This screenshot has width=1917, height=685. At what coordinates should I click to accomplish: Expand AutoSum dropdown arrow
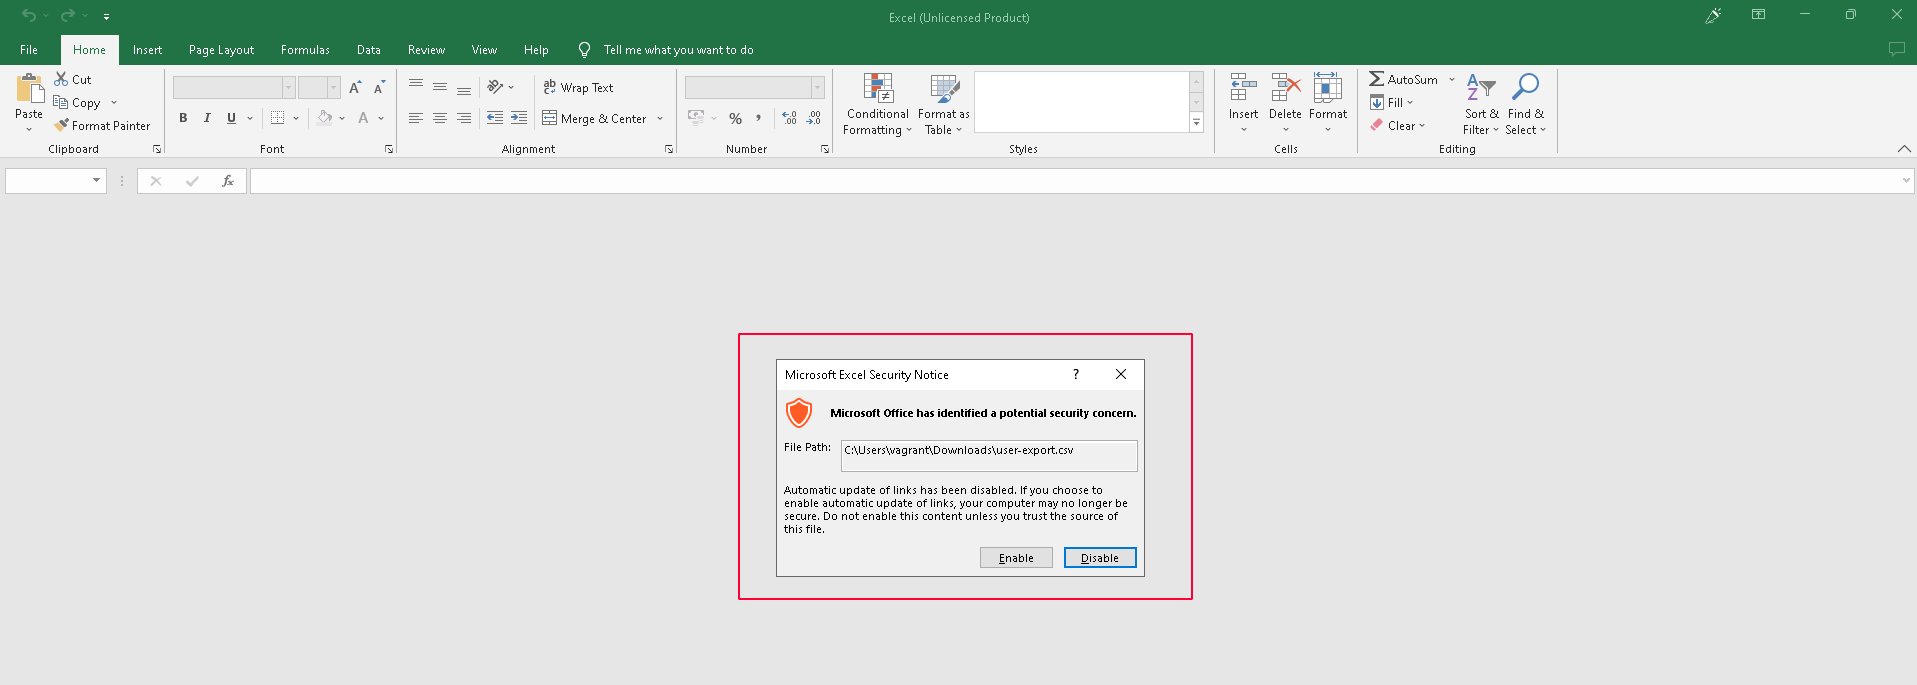point(1452,79)
